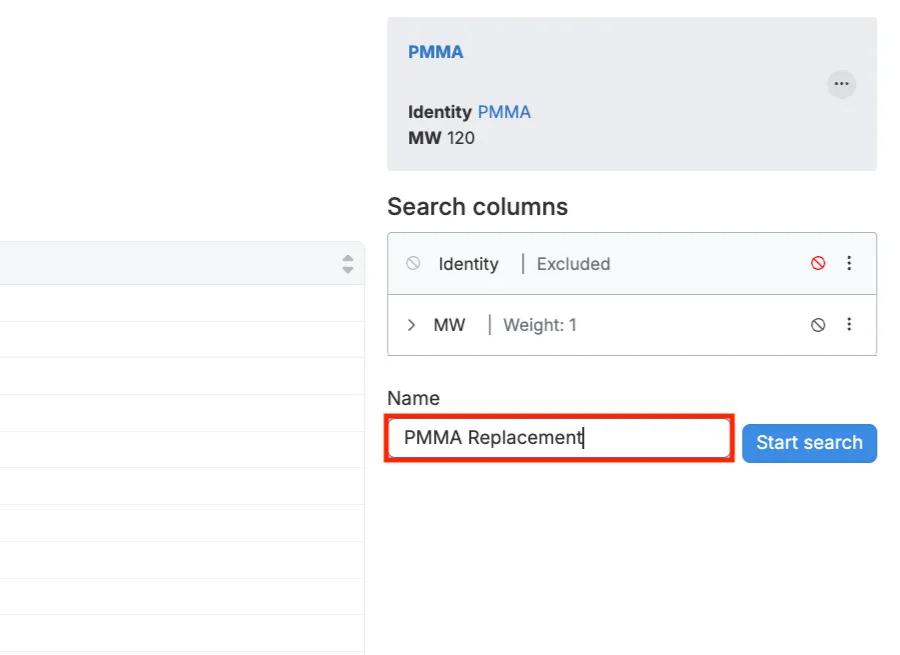The image size is (900, 655).
Task: Click the sort down arrow in table header
Action: (x=347, y=270)
